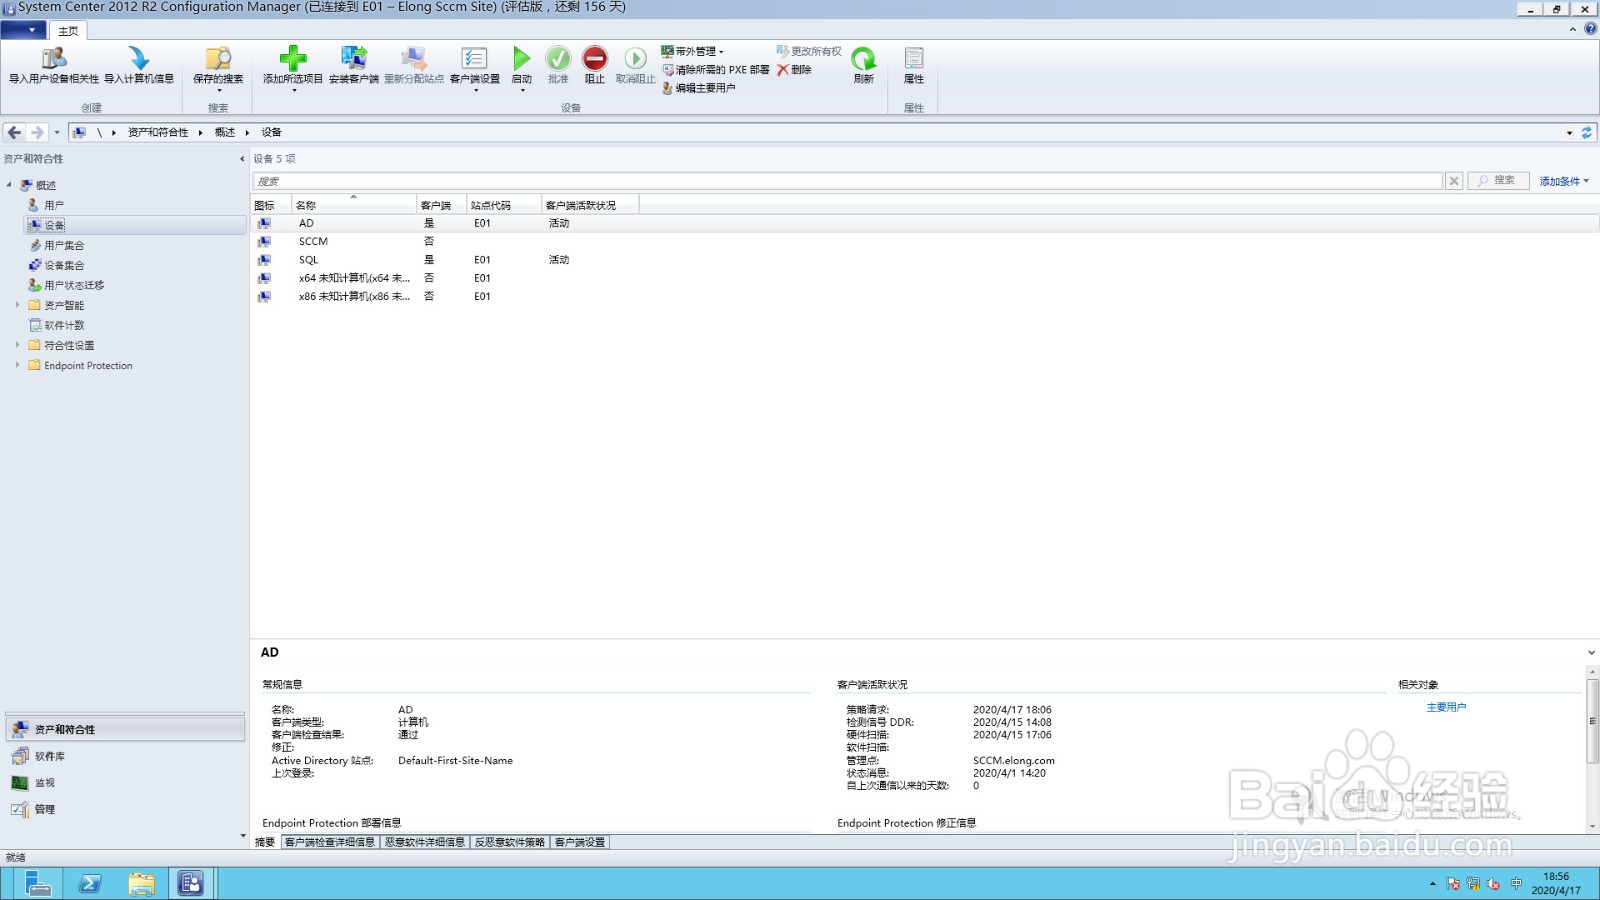The height and width of the screenshot is (900, 1600).
Task: Click the green Start (启动) arrow icon
Action: point(522,58)
